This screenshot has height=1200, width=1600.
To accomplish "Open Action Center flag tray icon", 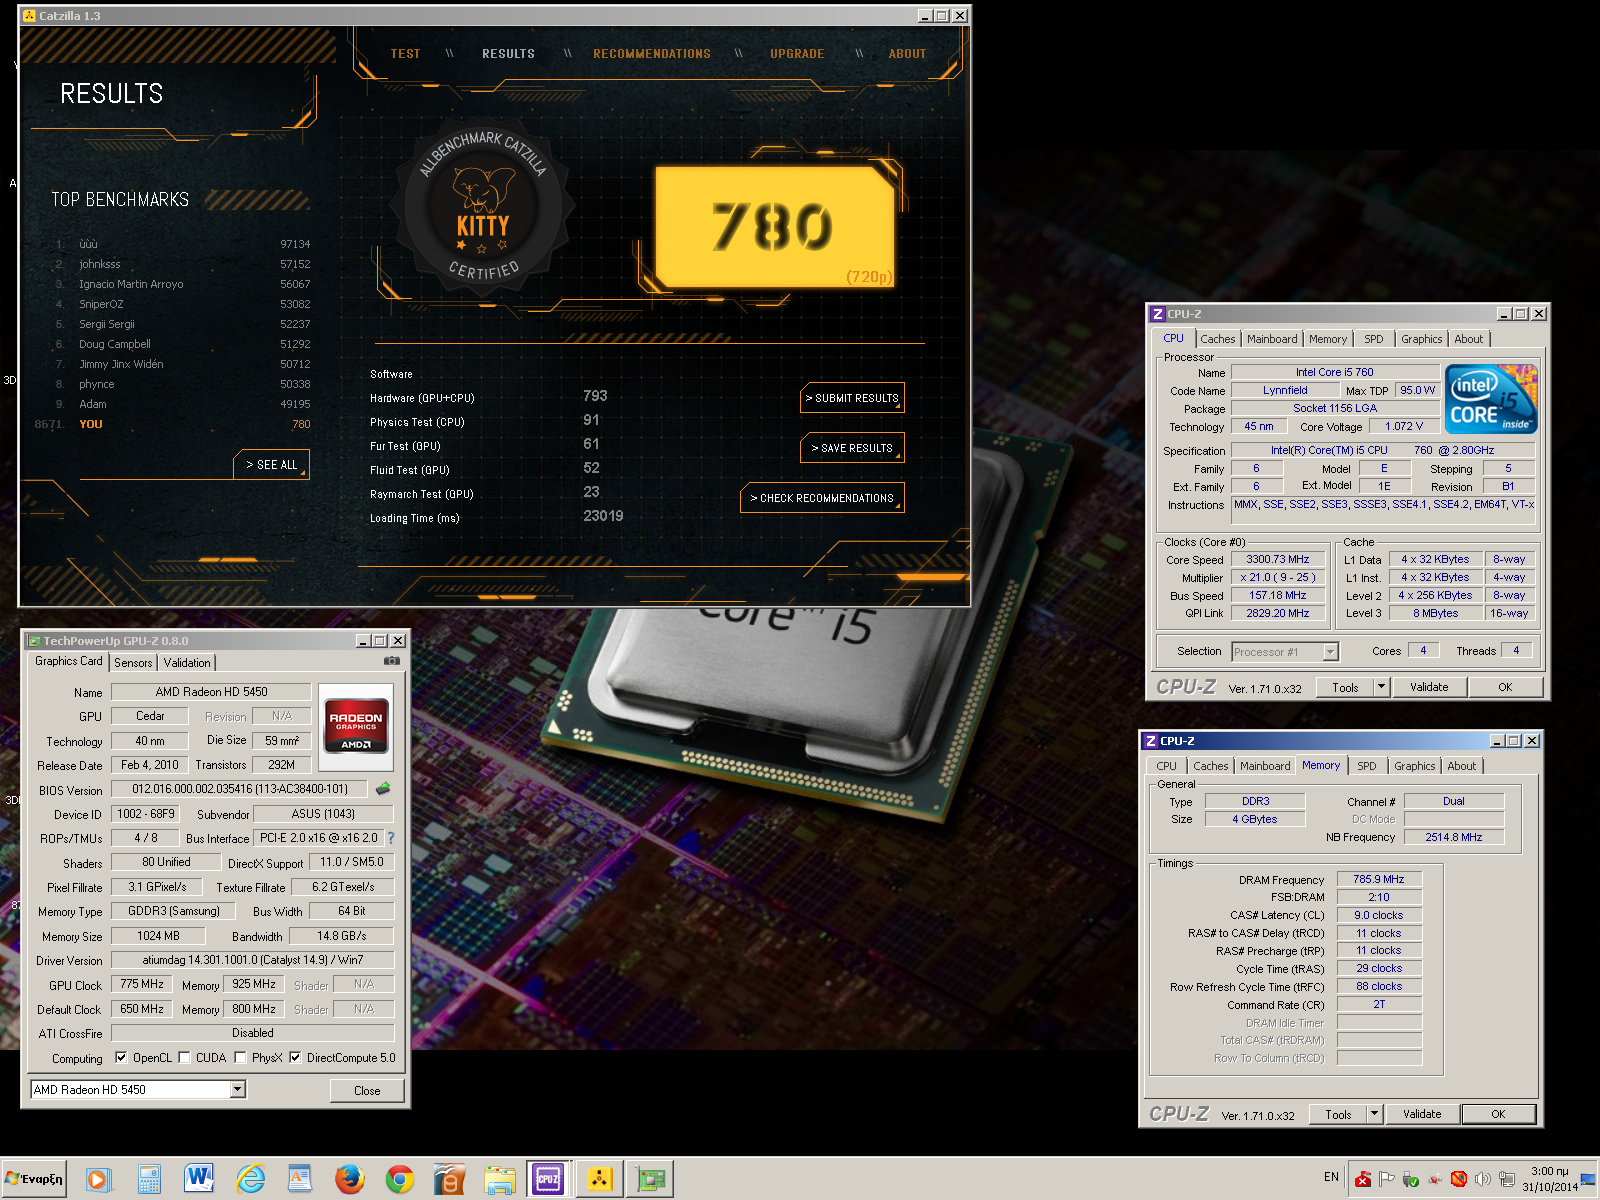I will 1387,1179.
